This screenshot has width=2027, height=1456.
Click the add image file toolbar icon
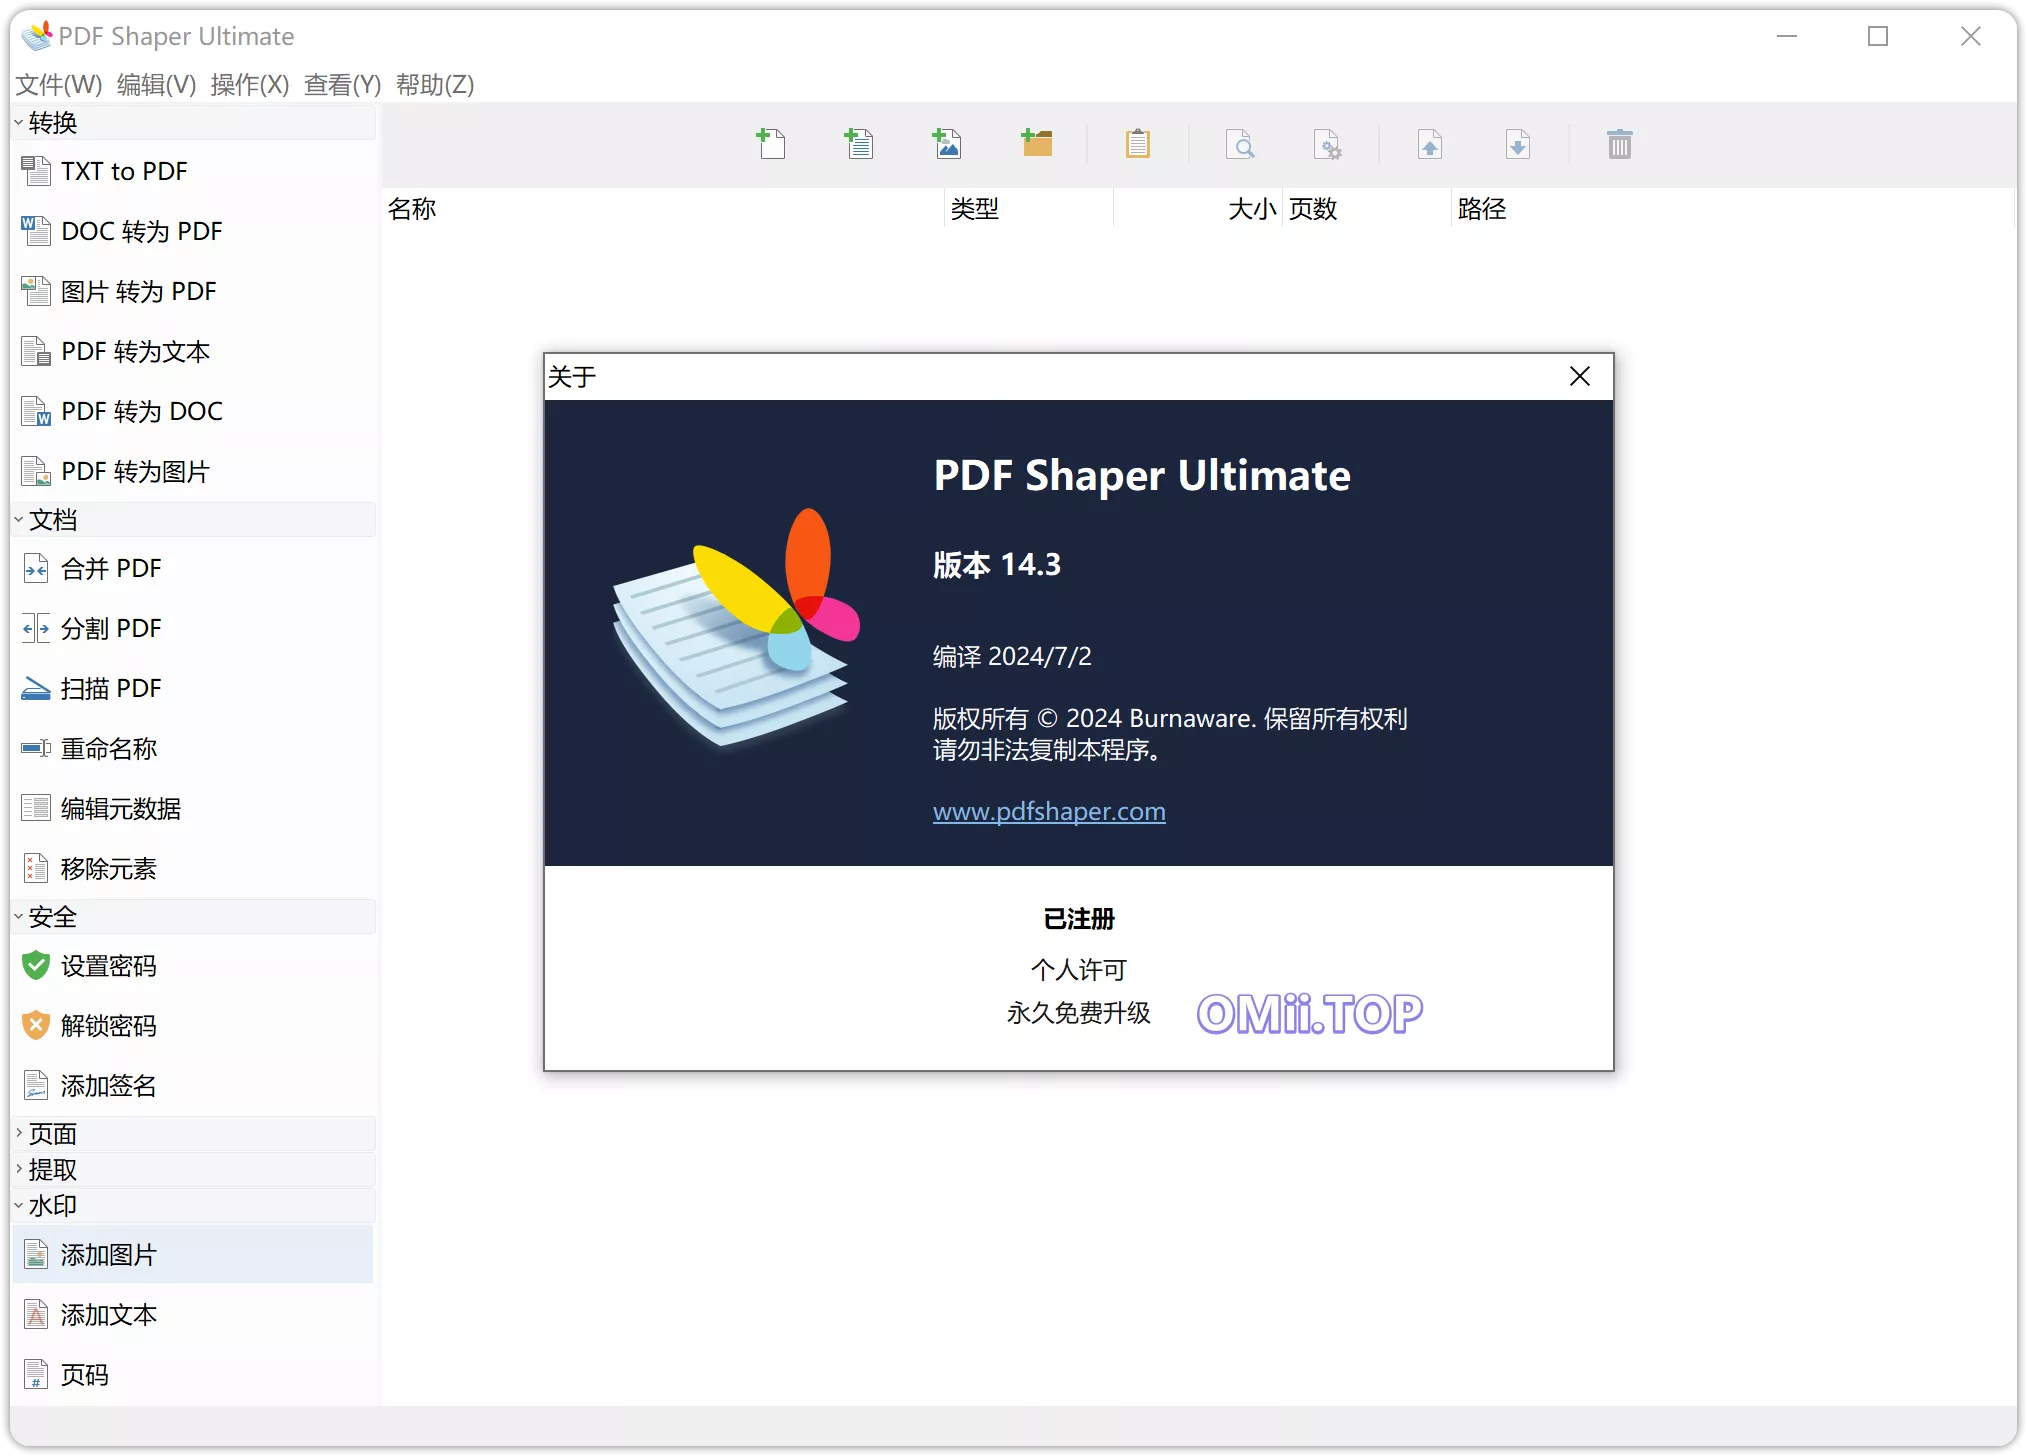click(947, 145)
